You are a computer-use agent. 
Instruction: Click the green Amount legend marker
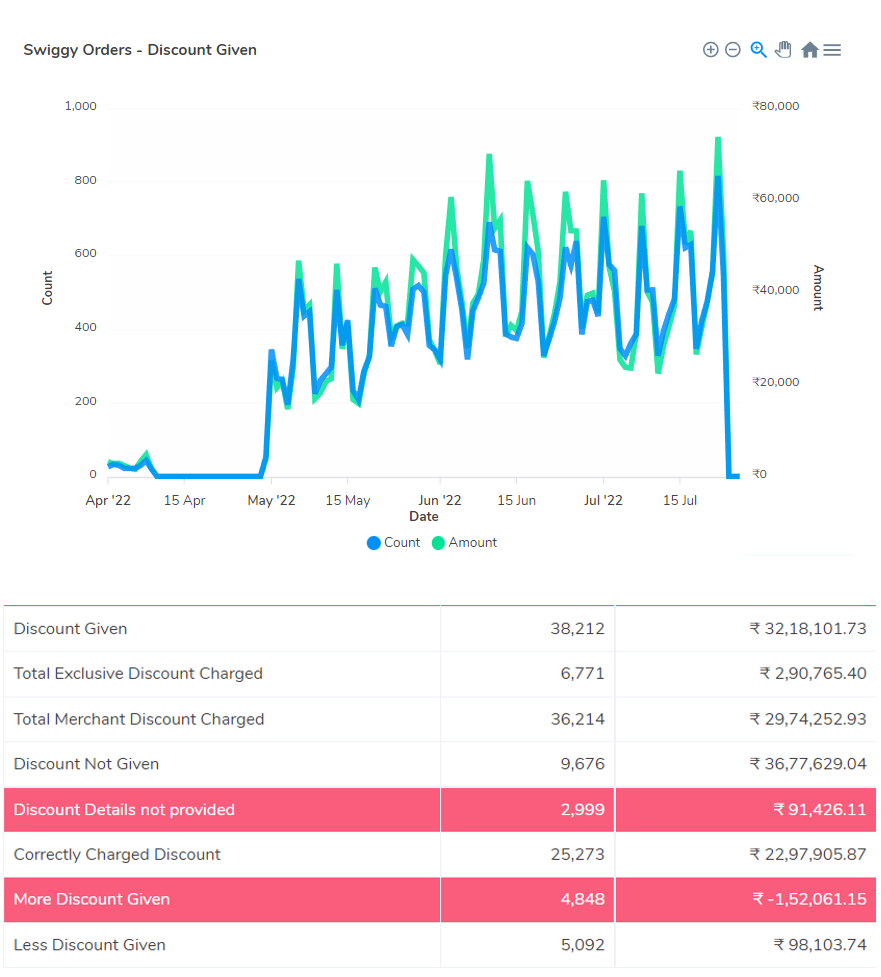click(438, 543)
